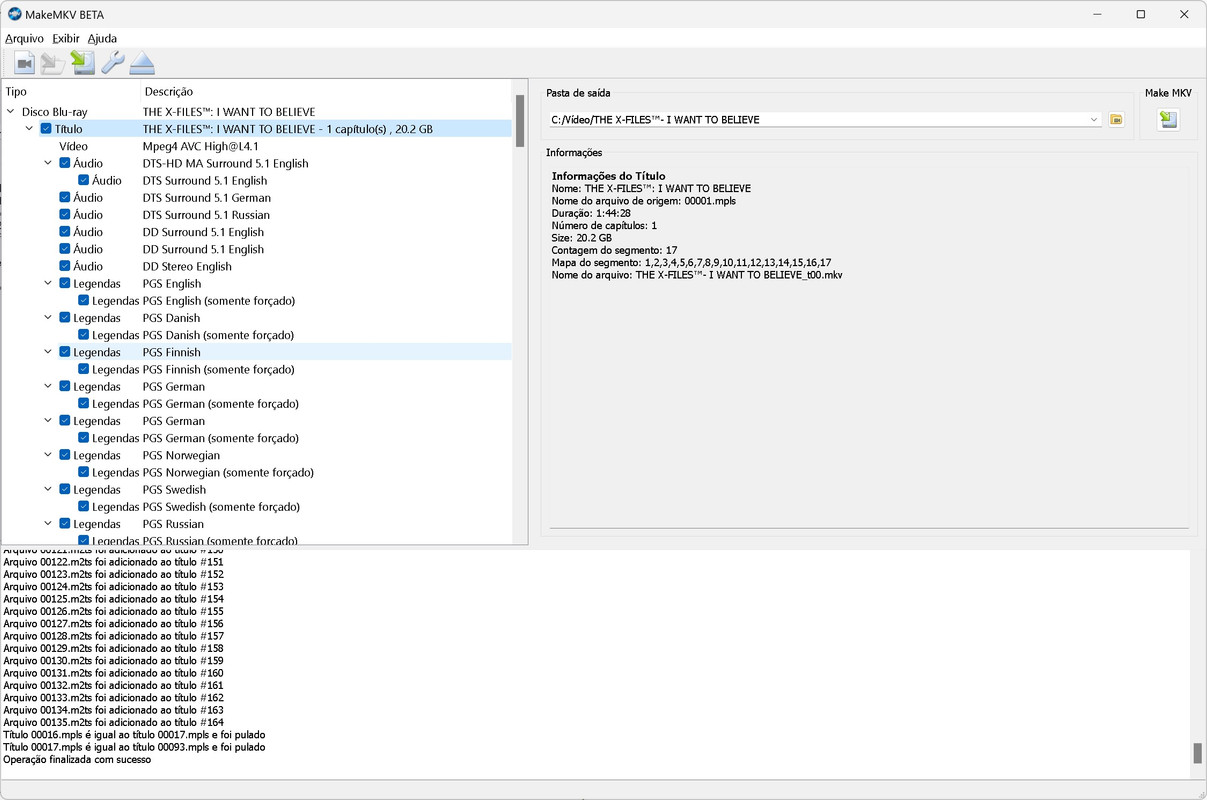Start conversion with the Make MKV button
This screenshot has width=1207, height=800.
tap(1168, 120)
